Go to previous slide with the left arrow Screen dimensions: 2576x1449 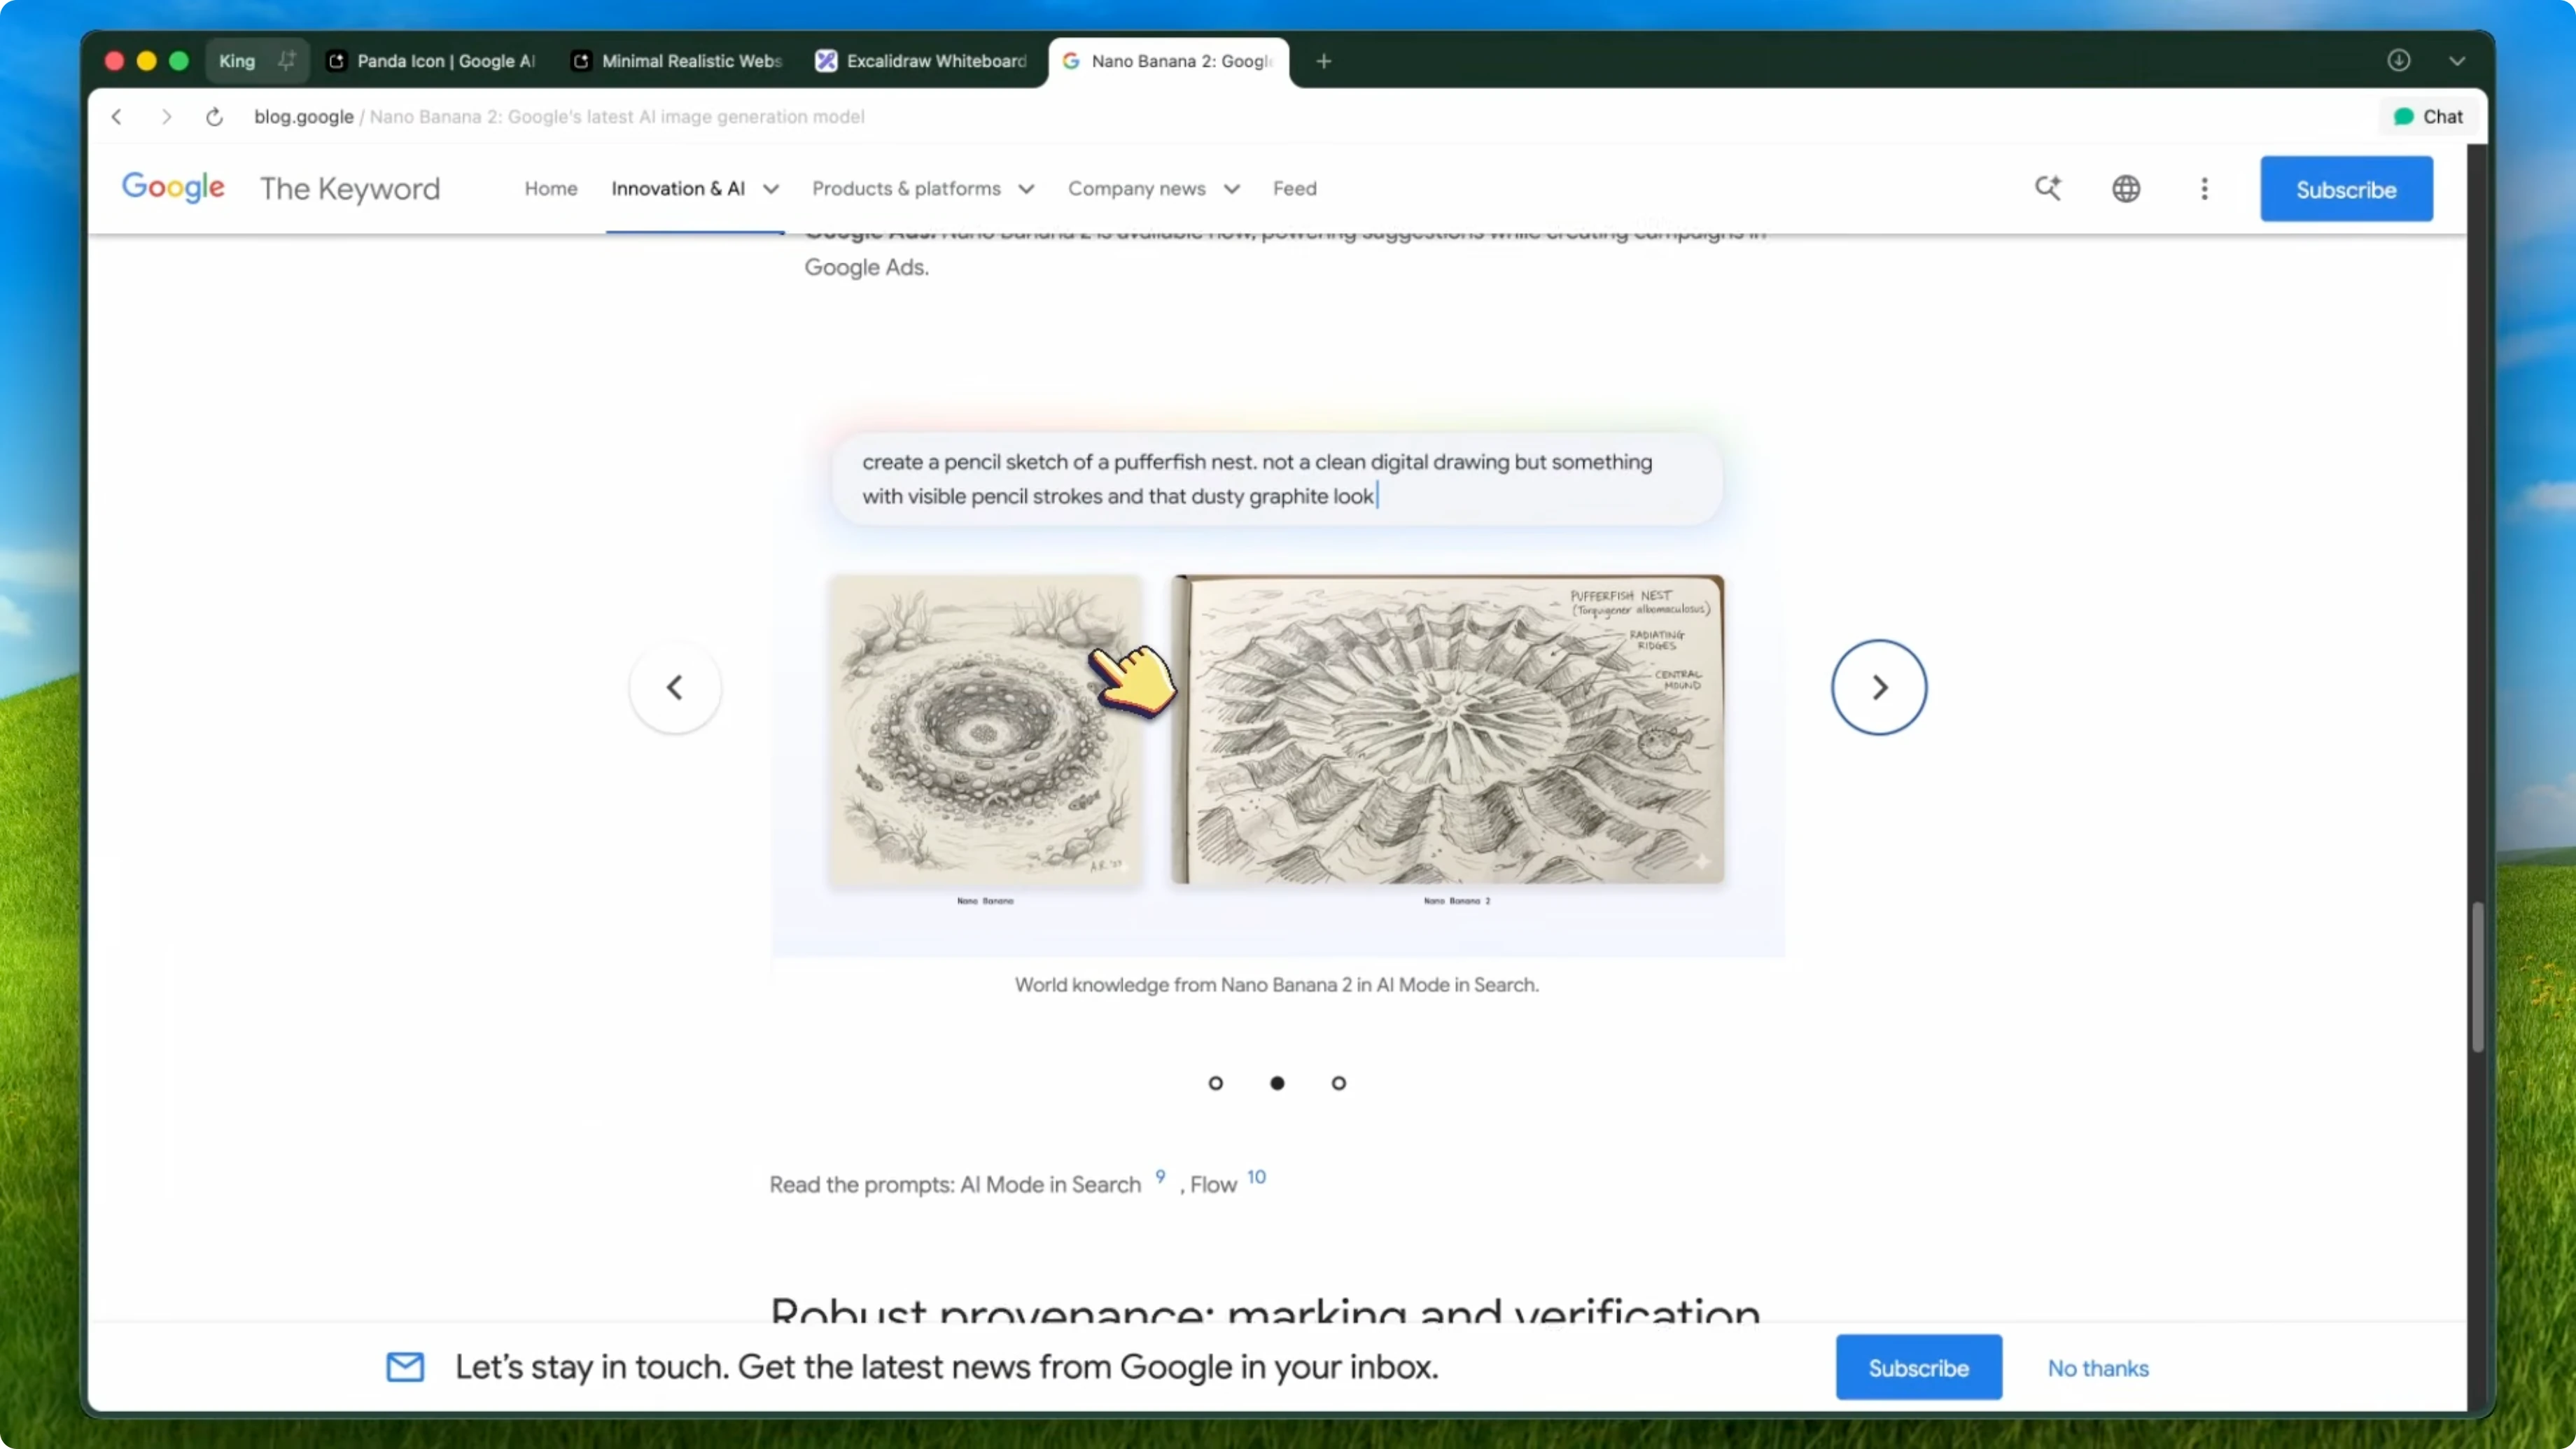pyautogui.click(x=675, y=687)
